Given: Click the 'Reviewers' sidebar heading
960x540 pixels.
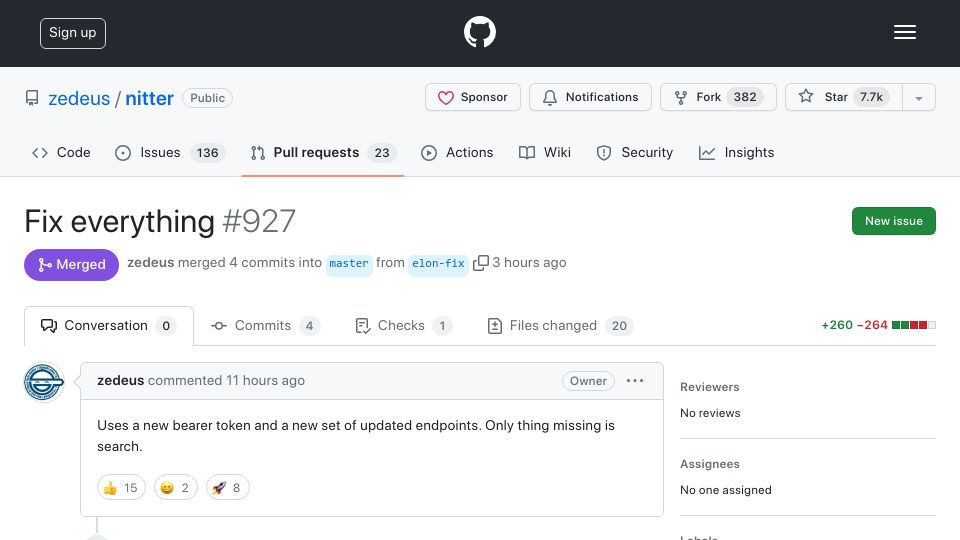Looking at the screenshot, I should [x=710, y=387].
